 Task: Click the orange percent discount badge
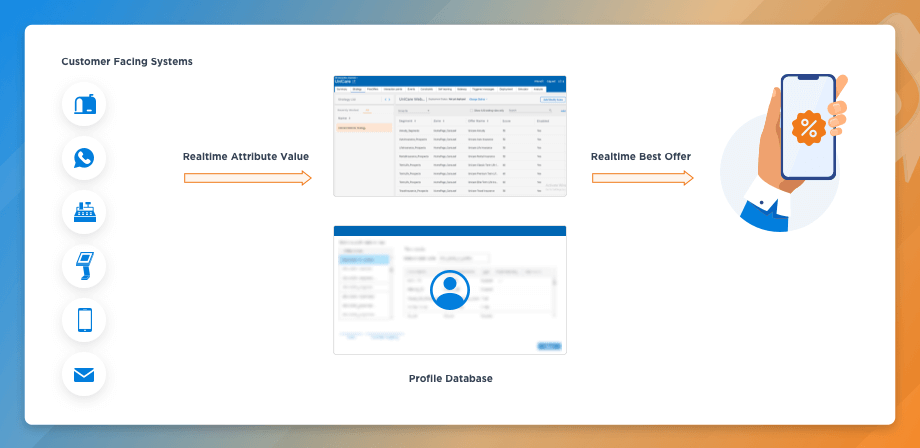[x=809, y=127]
